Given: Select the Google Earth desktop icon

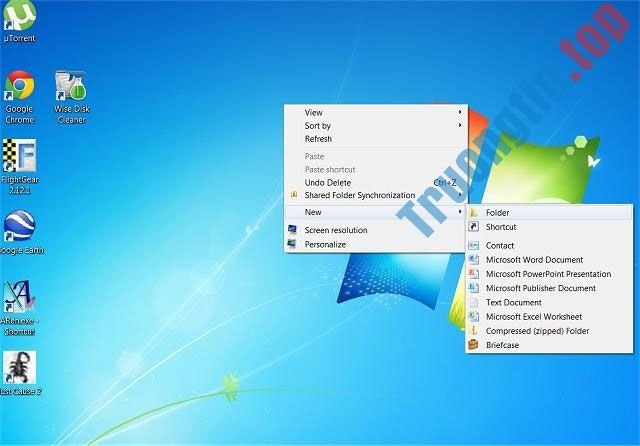Looking at the screenshot, I should point(19,230).
